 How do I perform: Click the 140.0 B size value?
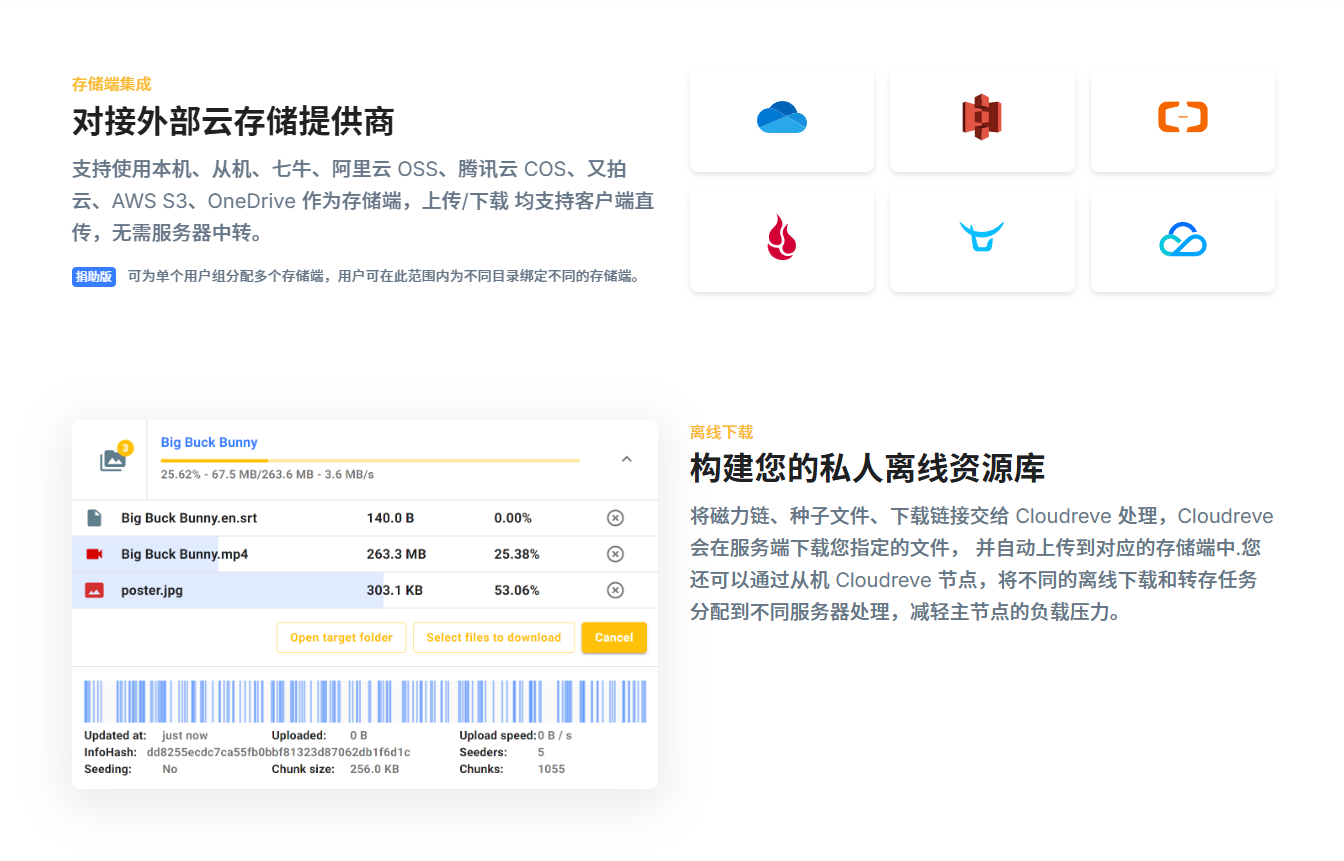(390, 518)
